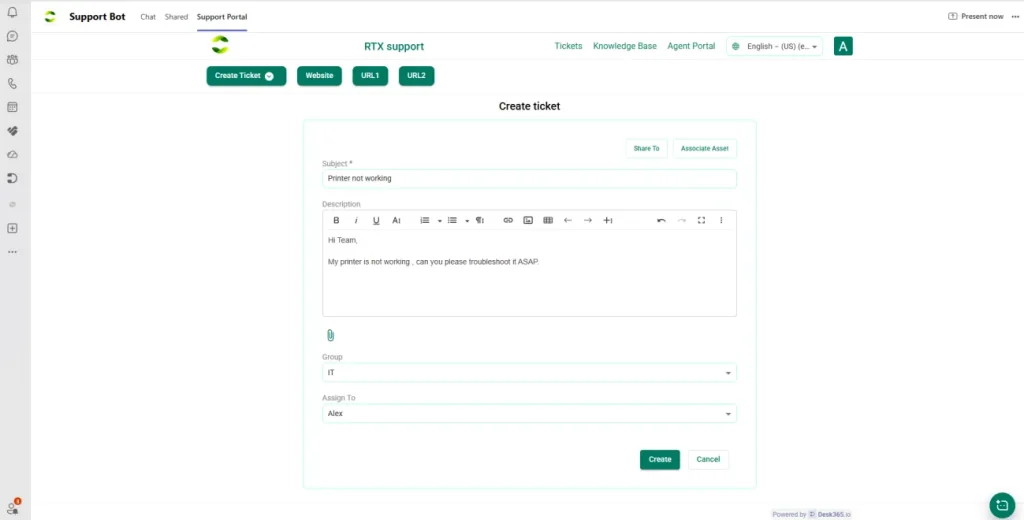Click Apps plus icon in sidebar

pos(12,228)
